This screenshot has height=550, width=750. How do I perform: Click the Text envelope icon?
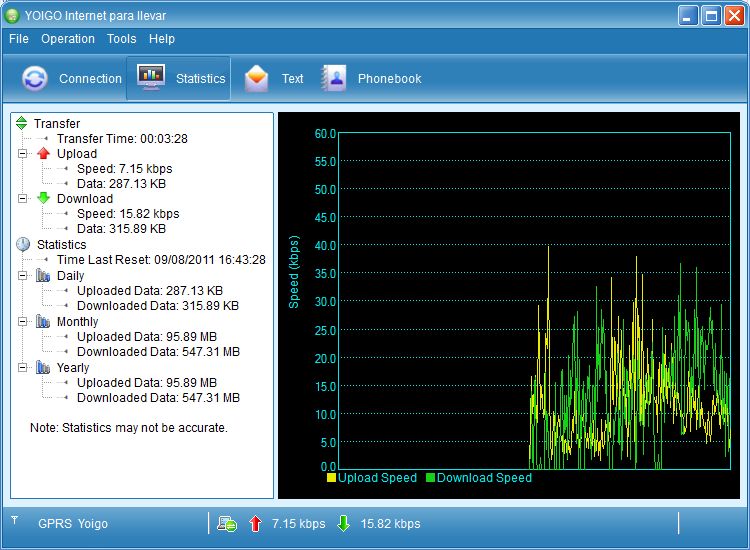(x=257, y=78)
